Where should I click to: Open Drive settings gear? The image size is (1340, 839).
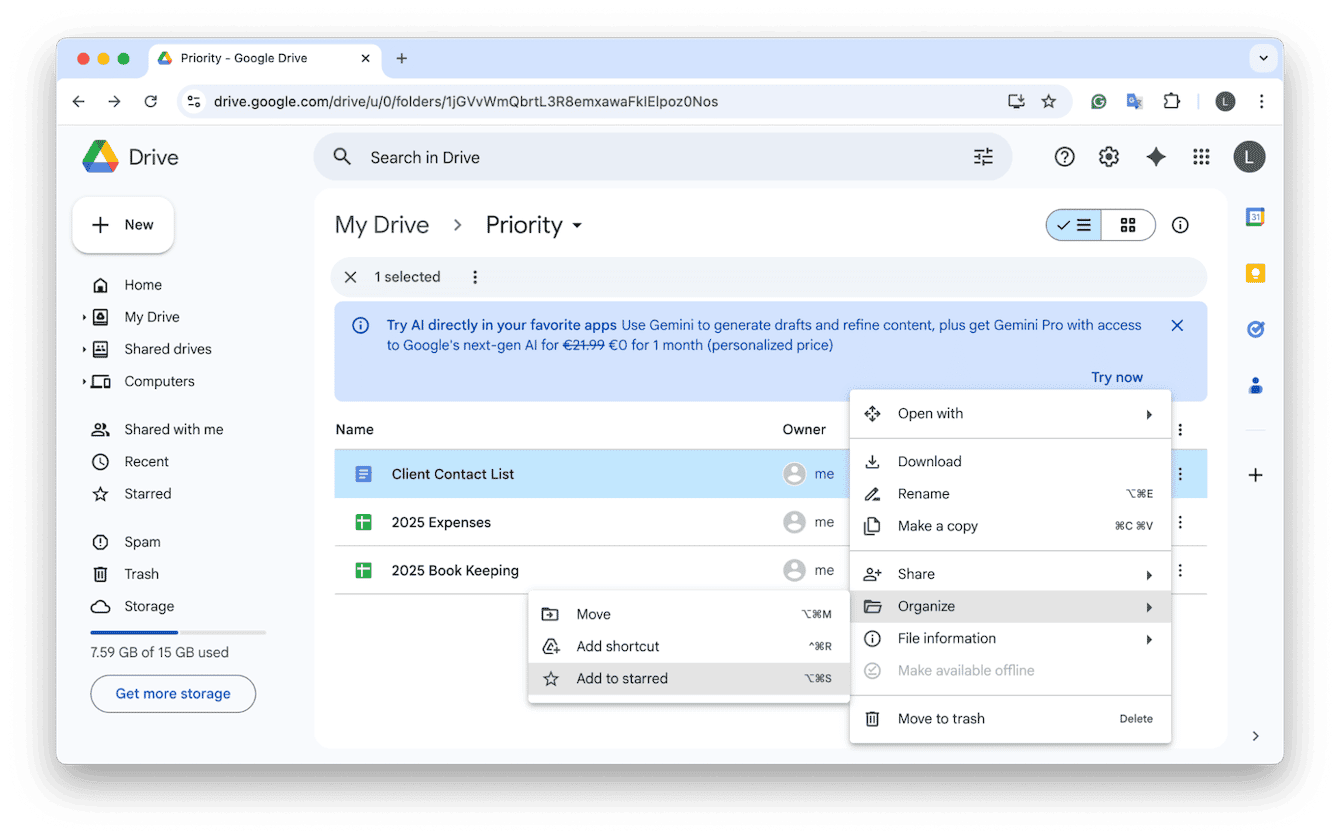pos(1108,157)
